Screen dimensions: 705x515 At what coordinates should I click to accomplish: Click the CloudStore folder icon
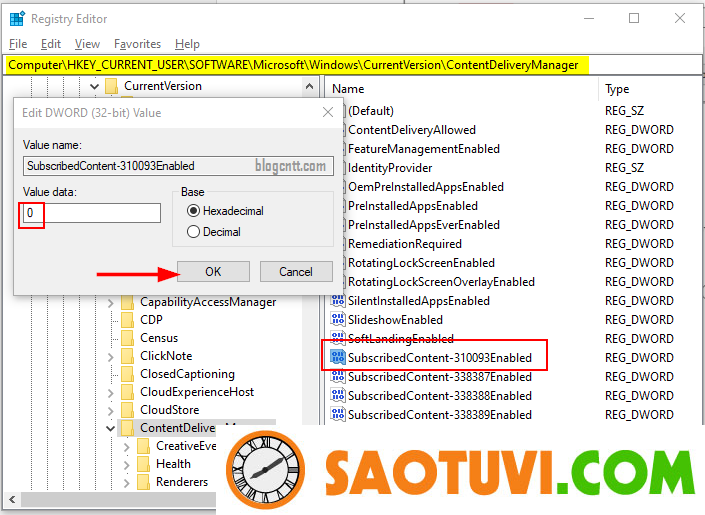point(128,410)
